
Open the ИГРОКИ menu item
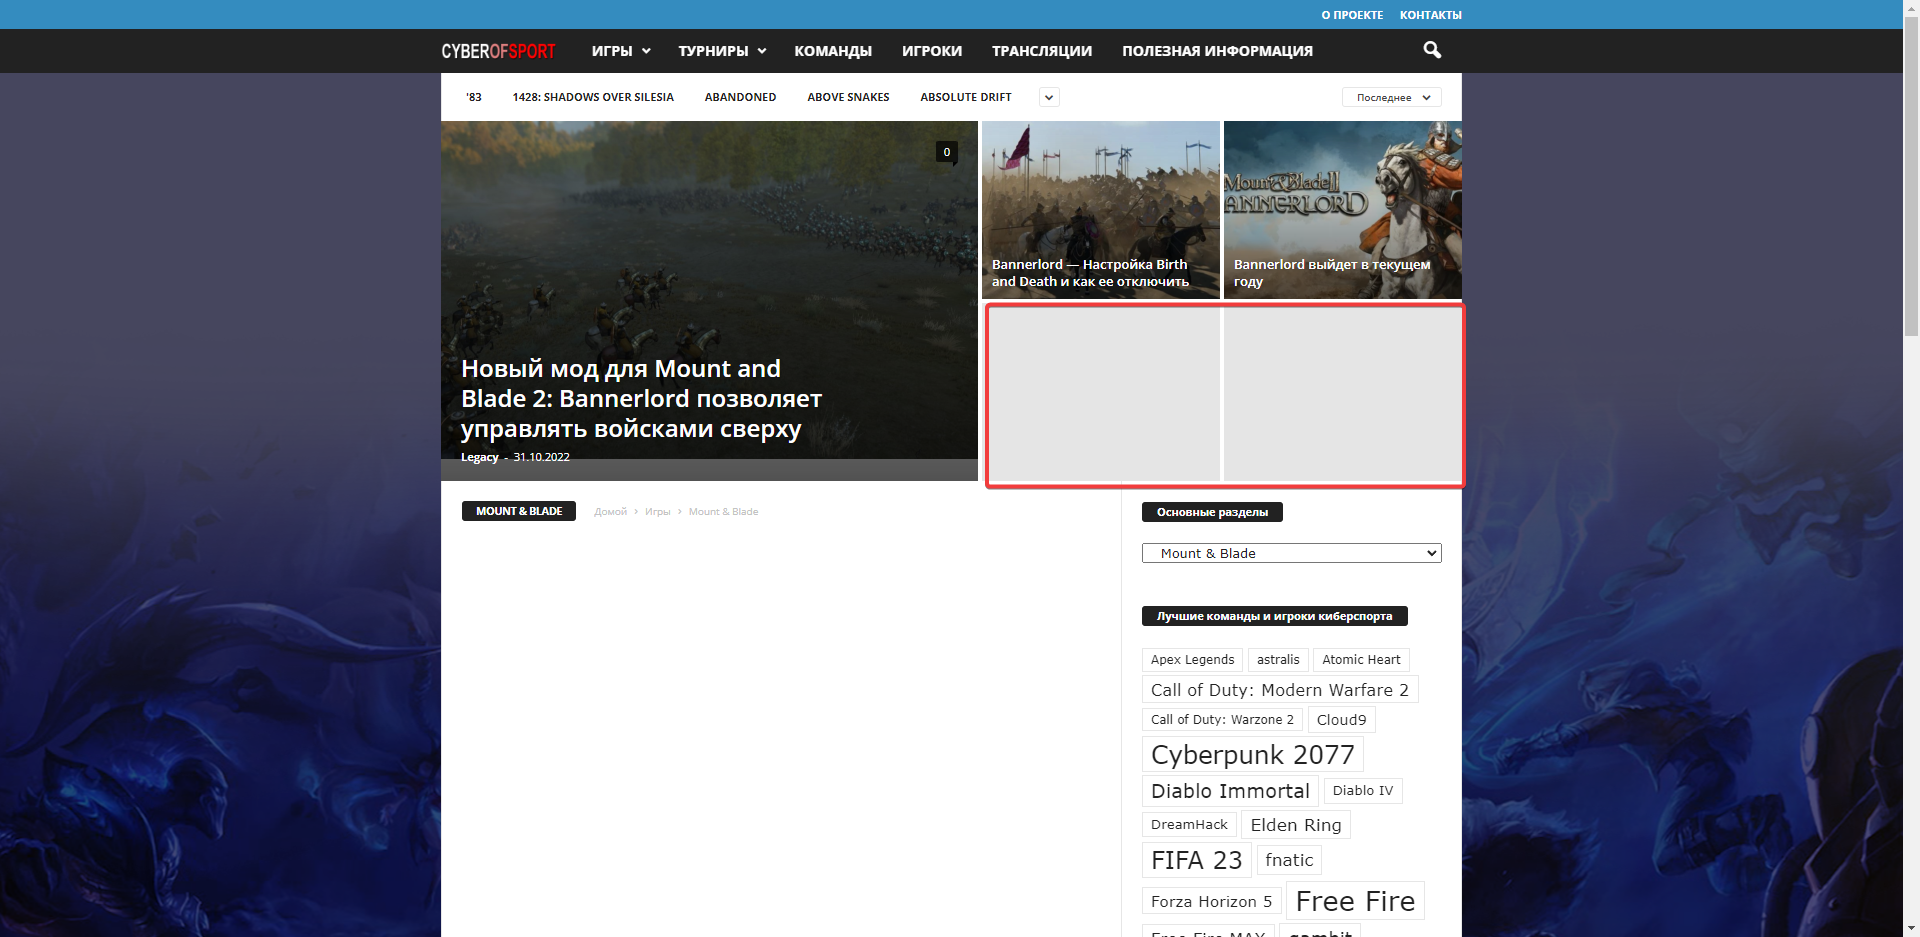point(932,50)
